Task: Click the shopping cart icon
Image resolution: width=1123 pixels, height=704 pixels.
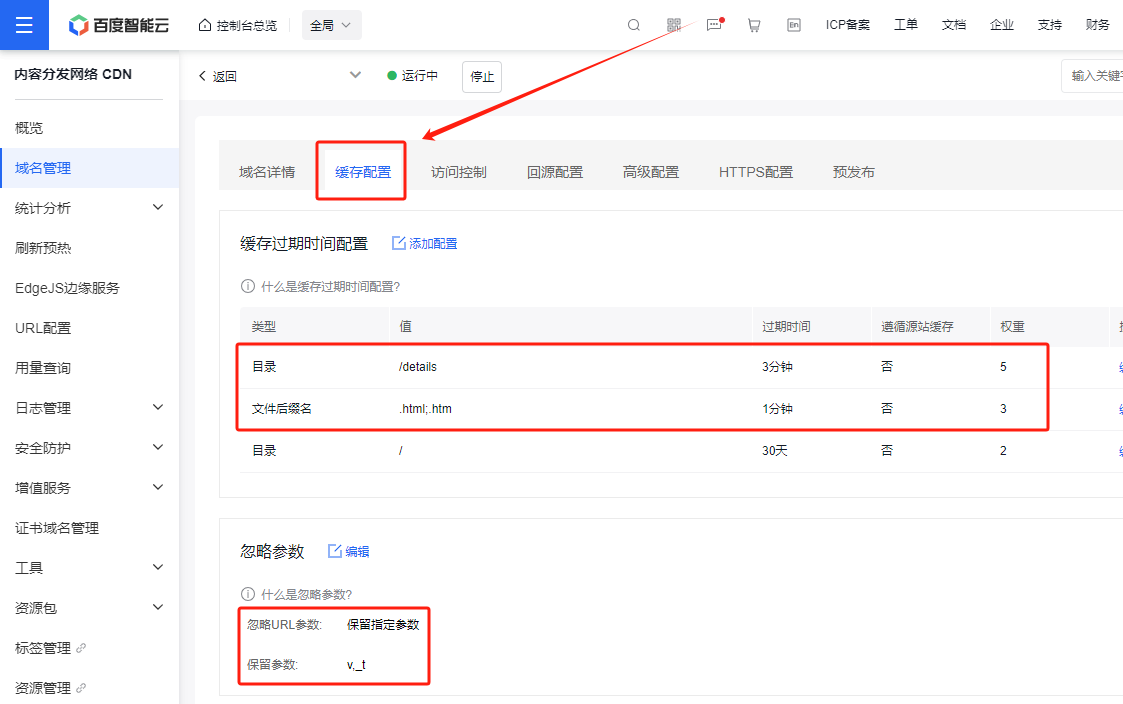Action: click(754, 25)
